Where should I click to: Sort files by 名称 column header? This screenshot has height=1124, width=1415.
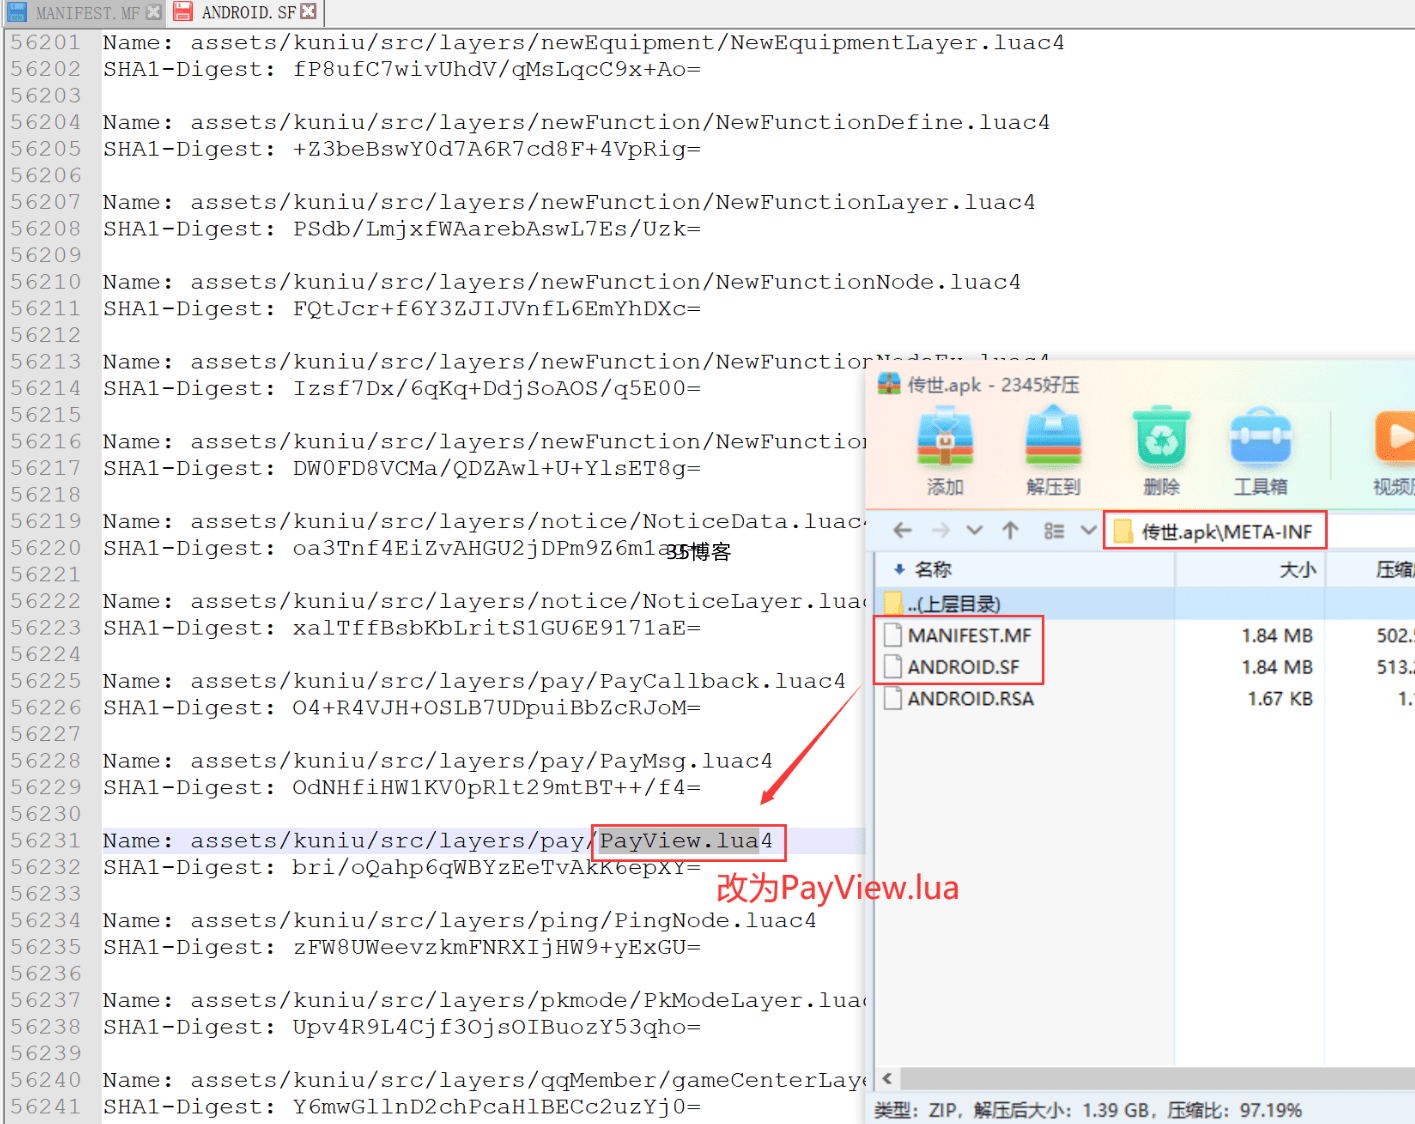[x=932, y=570]
